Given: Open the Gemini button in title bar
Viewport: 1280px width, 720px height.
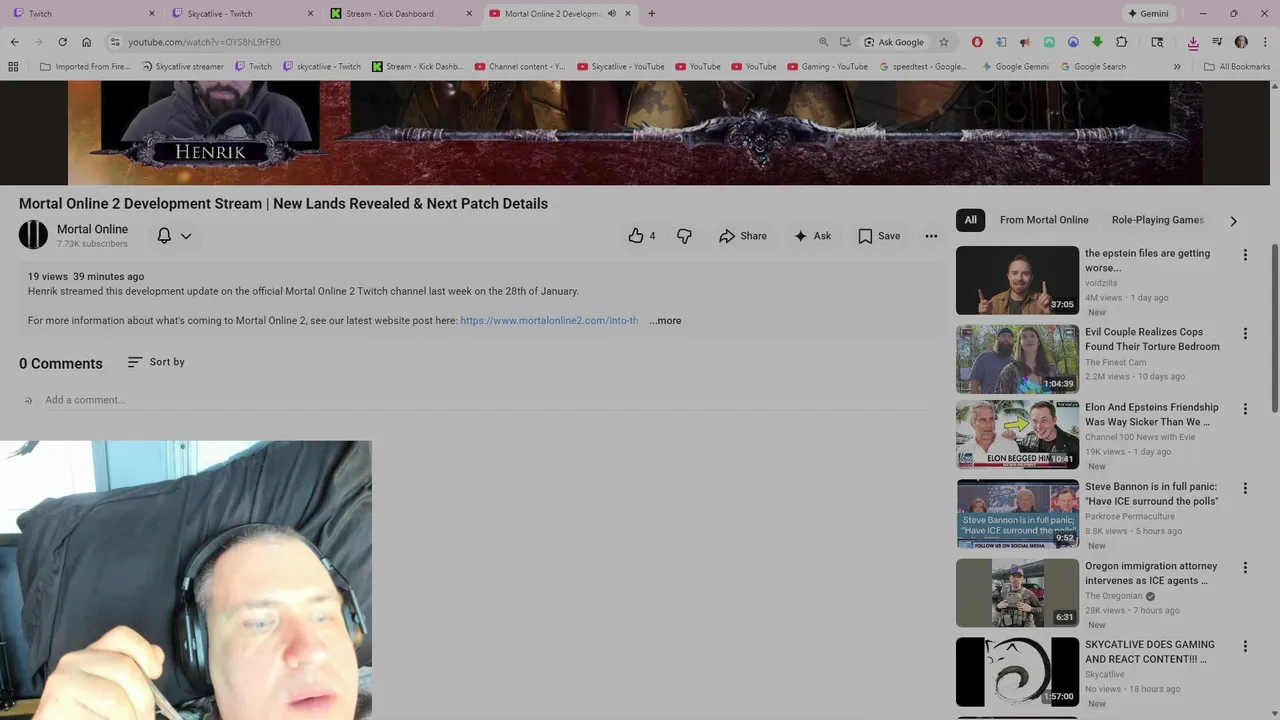Looking at the screenshot, I should tap(1148, 14).
